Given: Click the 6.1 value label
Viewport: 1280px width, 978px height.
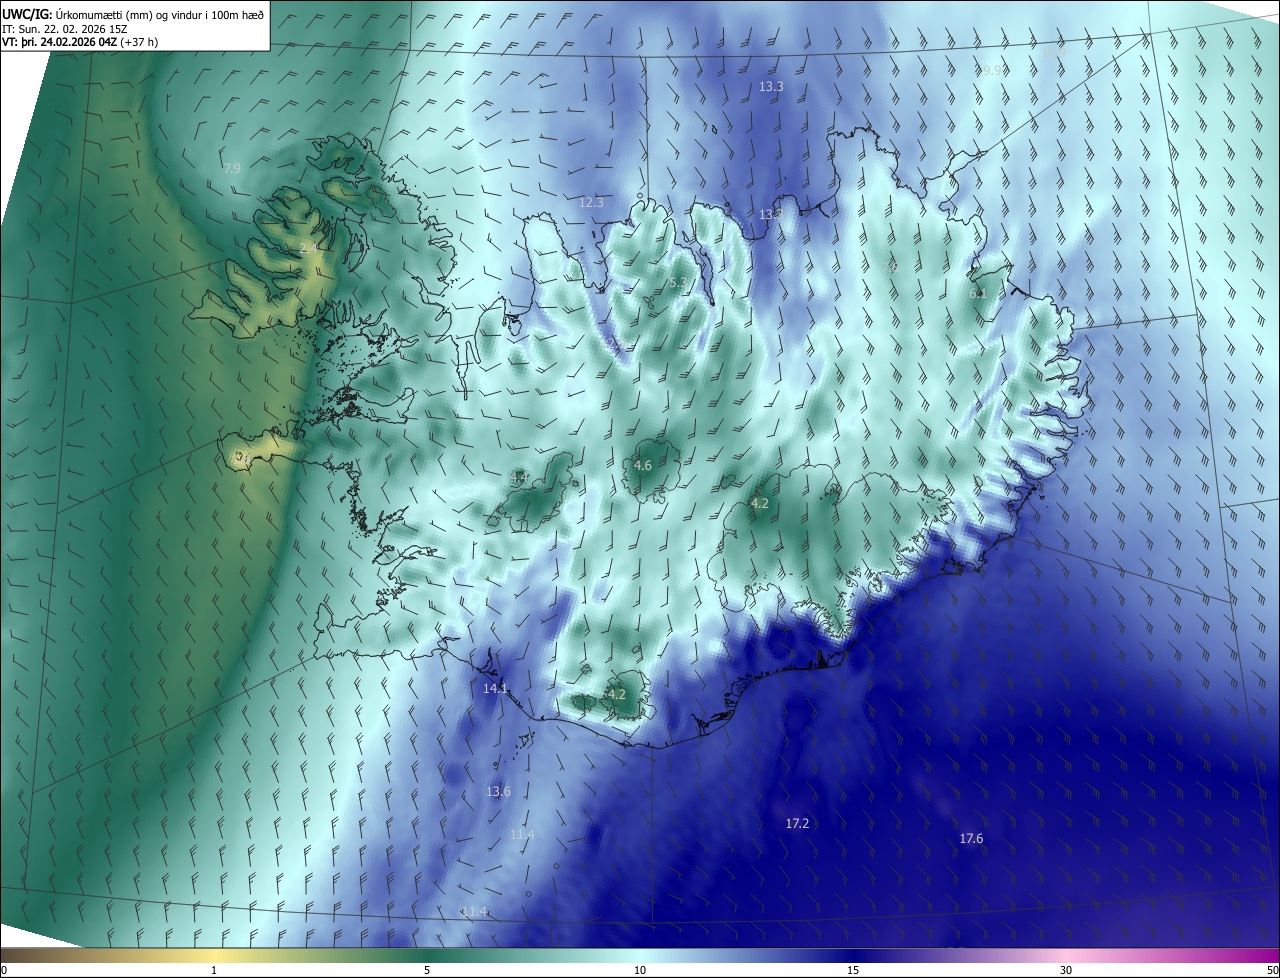Looking at the screenshot, I should [x=978, y=293].
